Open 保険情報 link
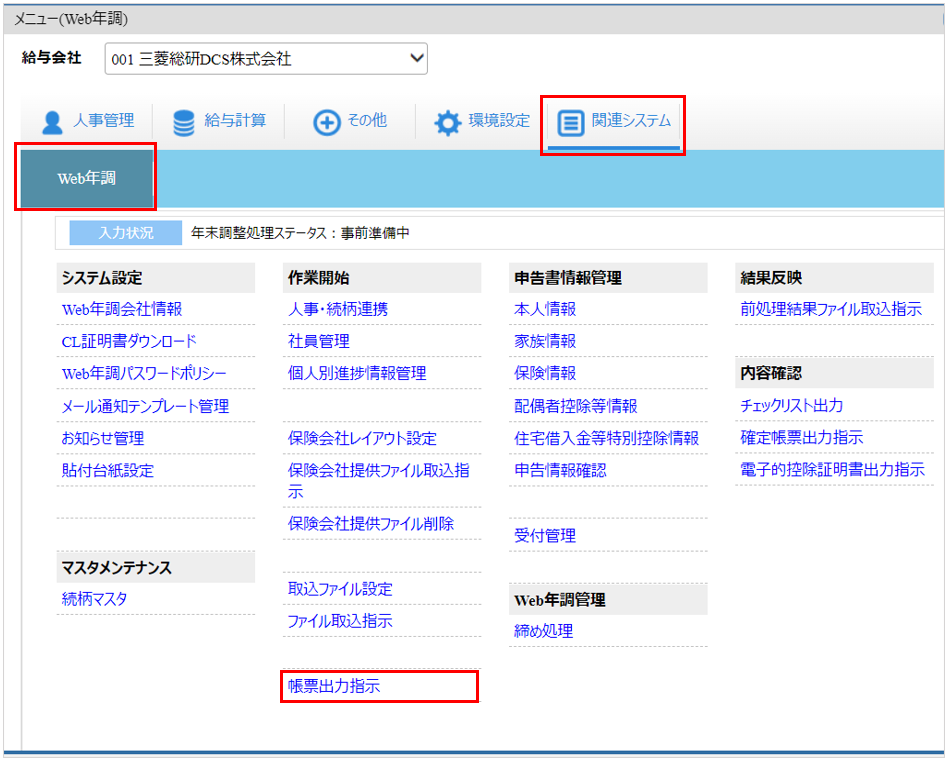The height and width of the screenshot is (761, 948). click(545, 374)
